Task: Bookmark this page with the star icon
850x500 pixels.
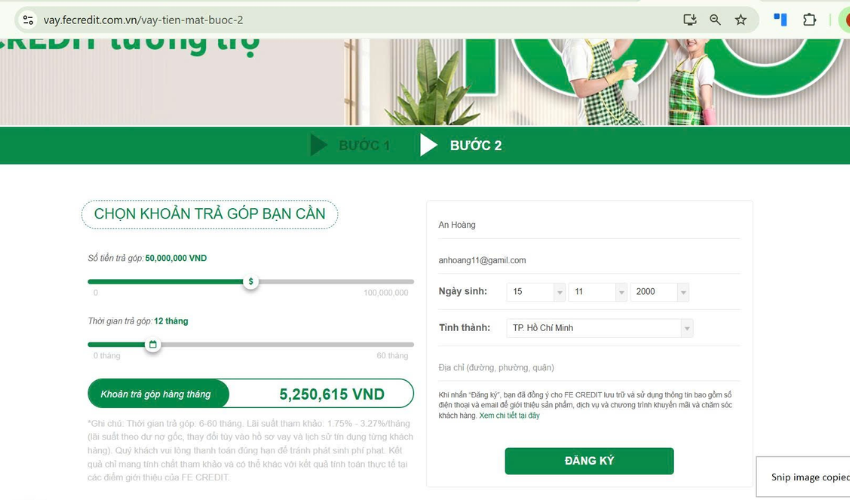Action: pyautogui.click(x=740, y=20)
